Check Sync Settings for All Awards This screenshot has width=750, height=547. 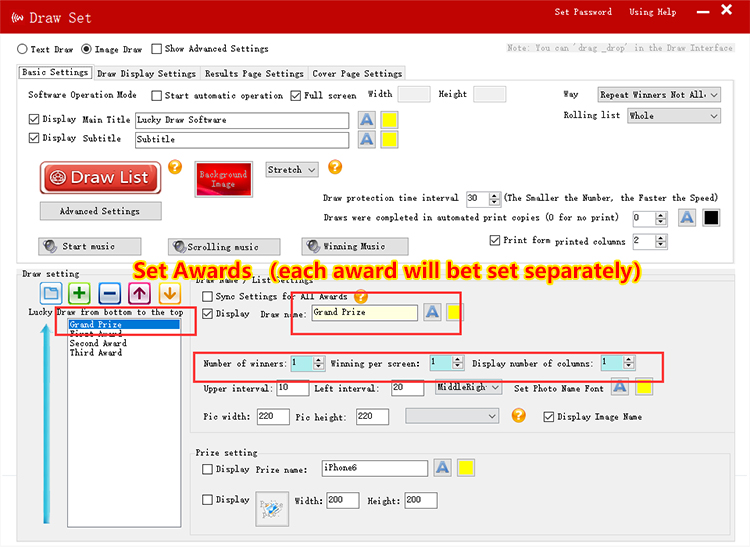pyautogui.click(x=208, y=297)
